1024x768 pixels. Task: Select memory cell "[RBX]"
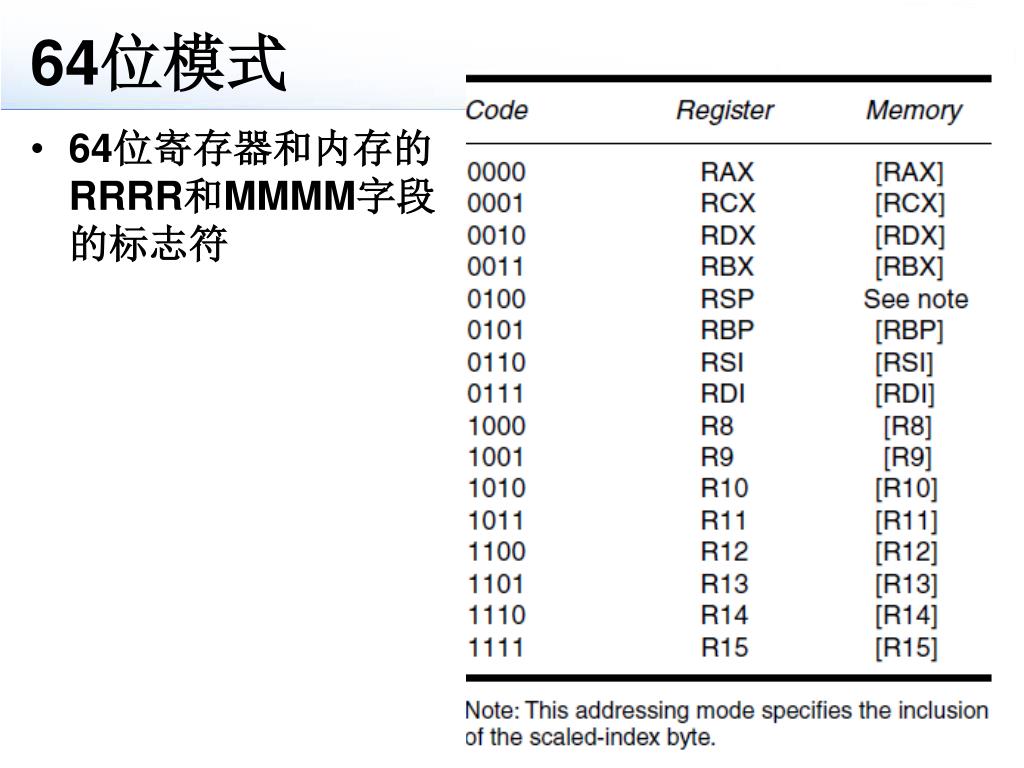click(x=910, y=267)
